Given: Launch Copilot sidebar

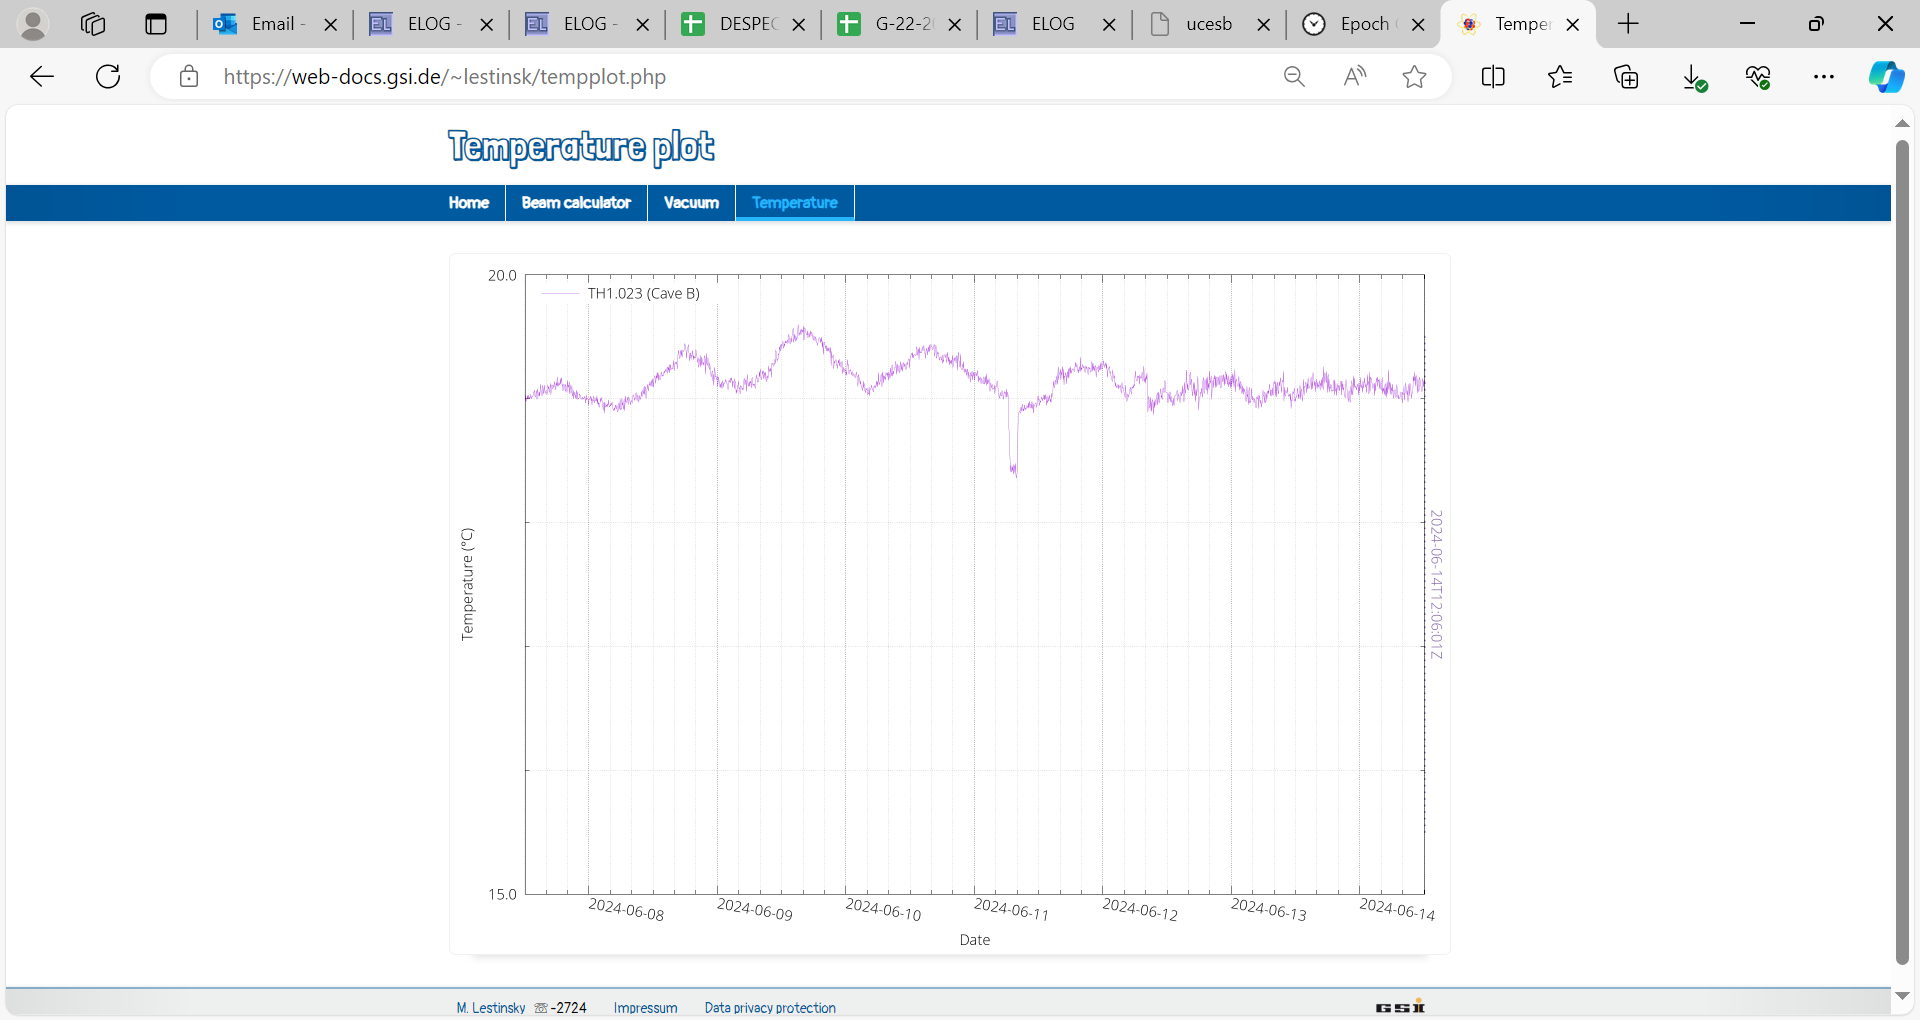Looking at the screenshot, I should (x=1886, y=77).
